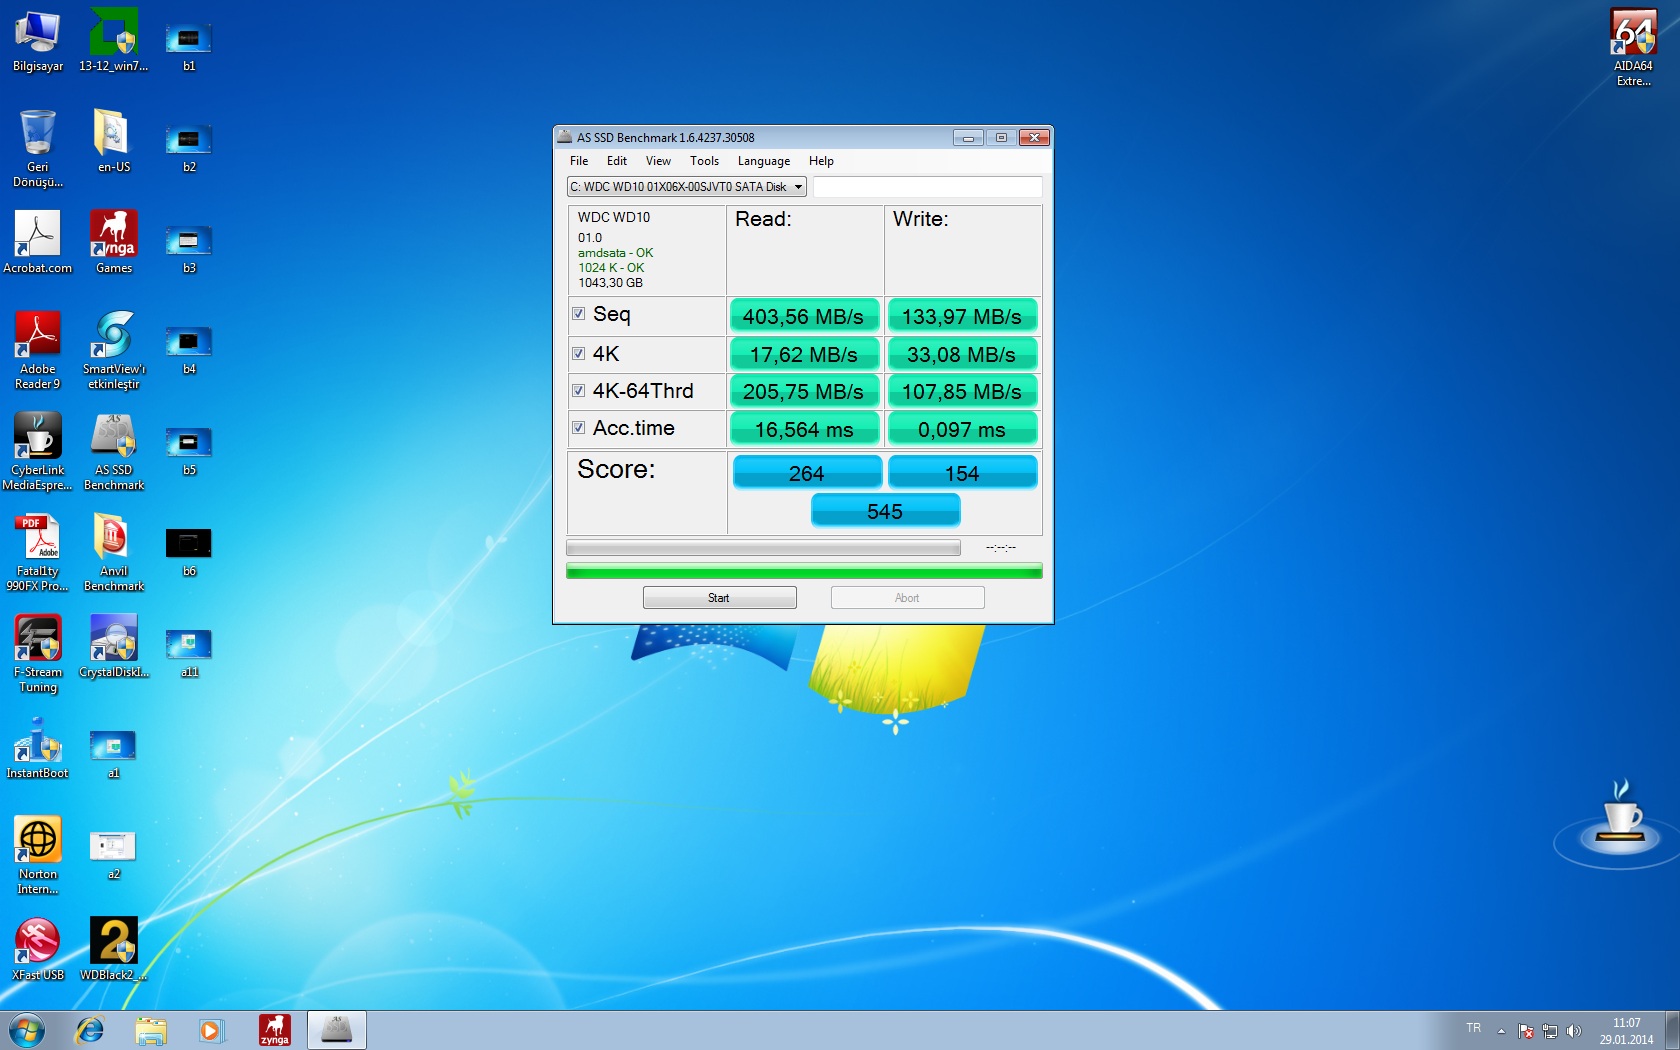
Task: Show hidden icons in system tray
Action: [x=1501, y=1031]
